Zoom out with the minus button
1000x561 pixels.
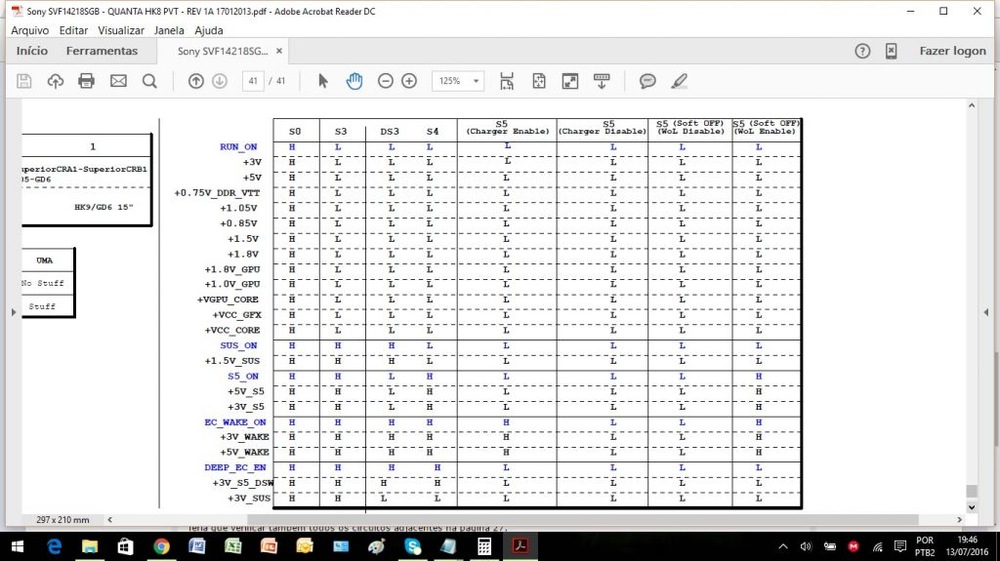[x=385, y=81]
